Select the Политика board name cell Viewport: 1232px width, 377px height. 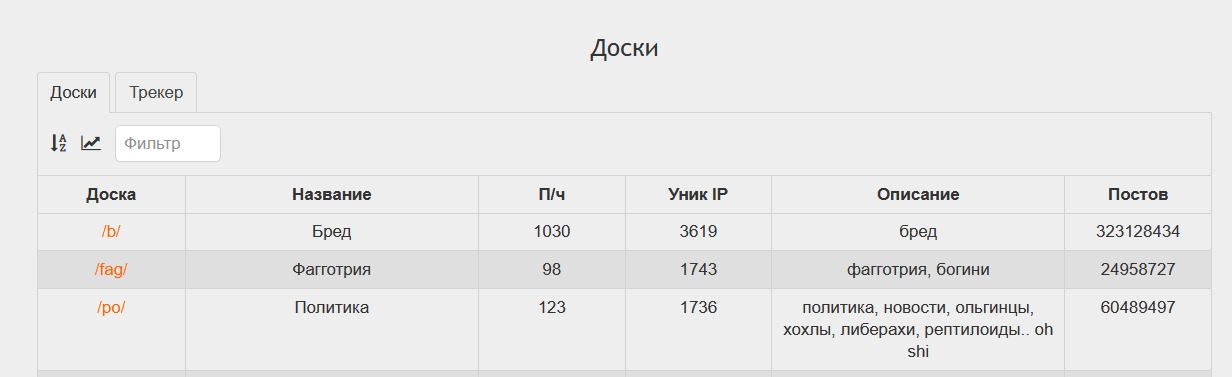point(332,329)
